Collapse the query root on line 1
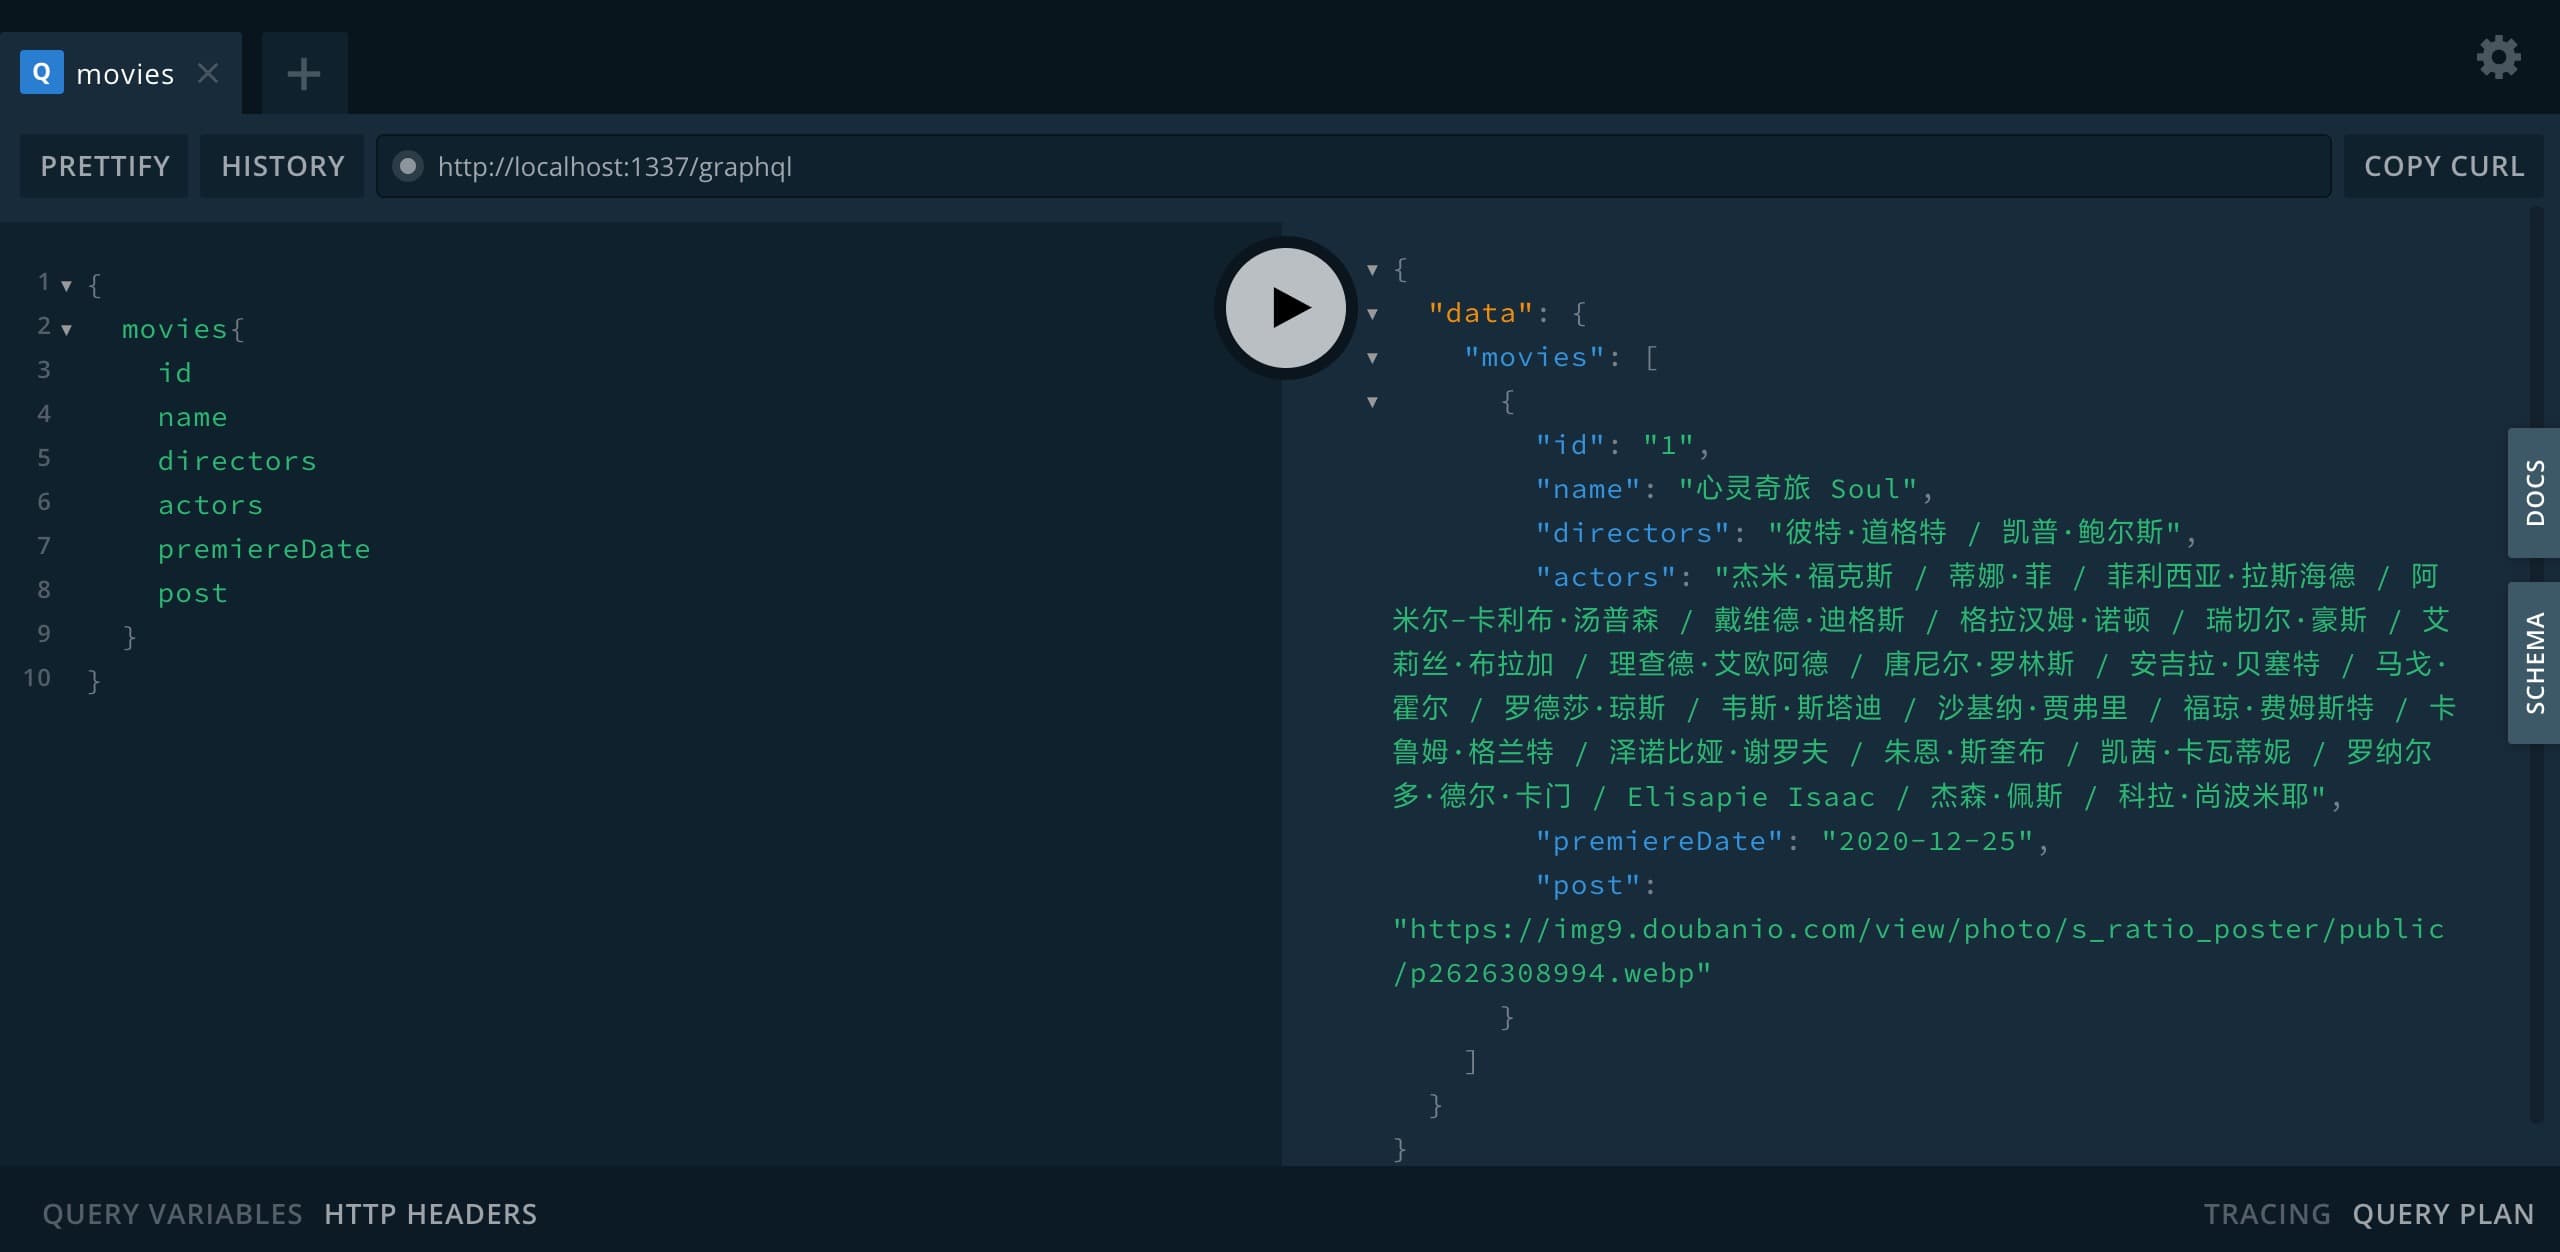This screenshot has width=2560, height=1252. [x=66, y=286]
